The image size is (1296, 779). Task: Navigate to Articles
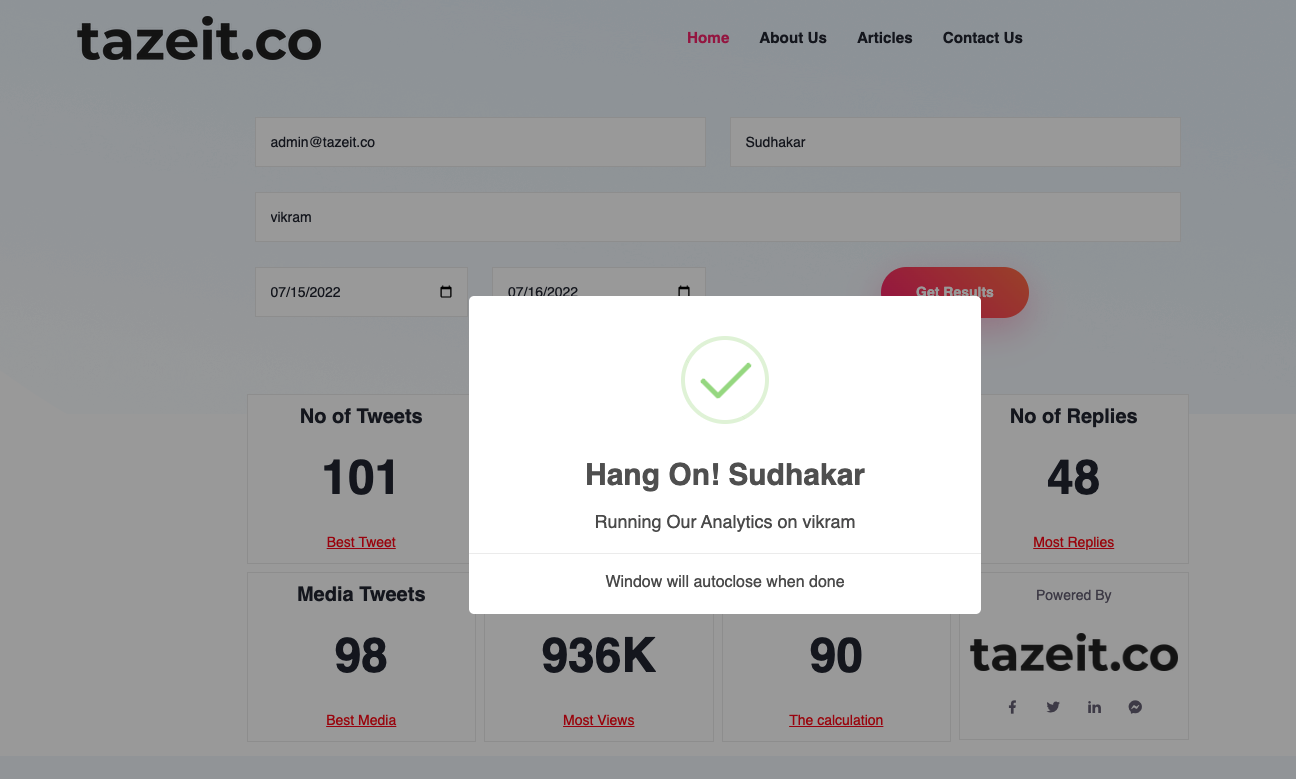coord(885,38)
